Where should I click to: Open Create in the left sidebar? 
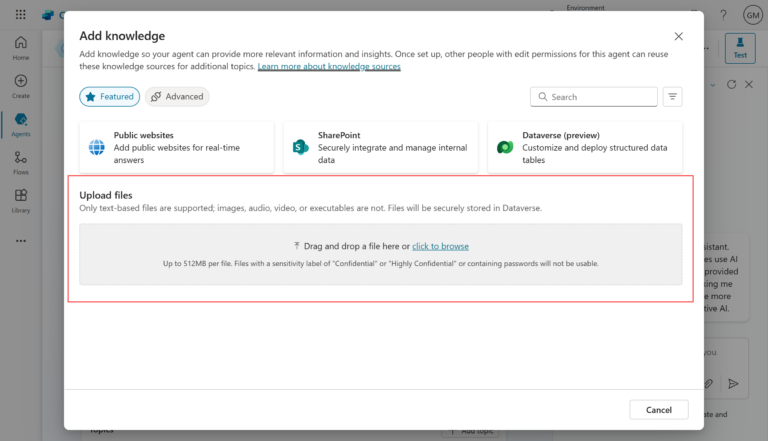[x=21, y=86]
